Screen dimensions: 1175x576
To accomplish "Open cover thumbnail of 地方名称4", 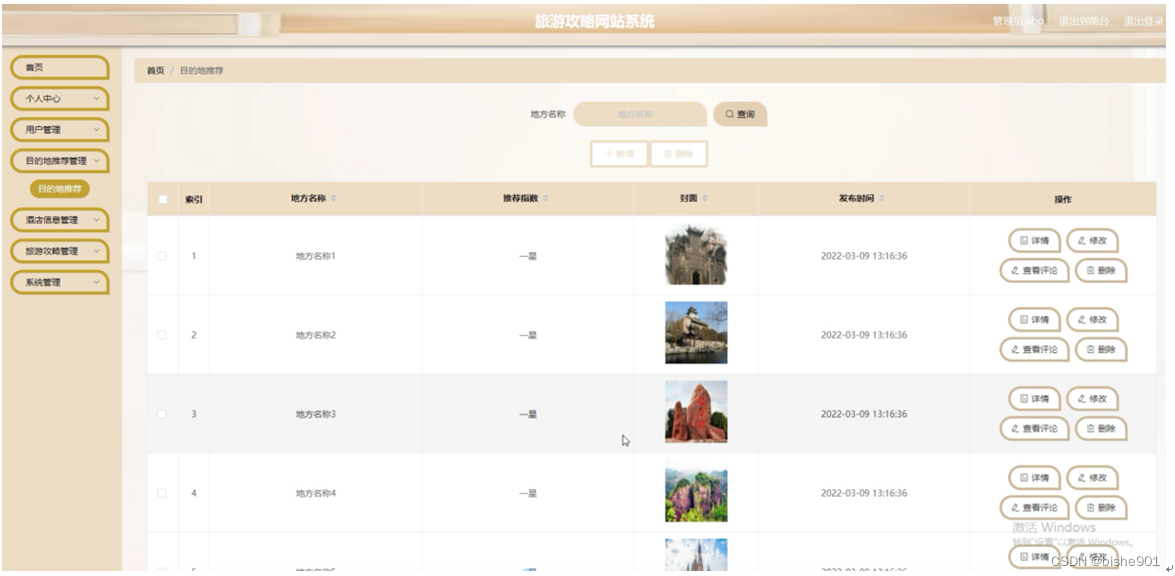I will [696, 491].
